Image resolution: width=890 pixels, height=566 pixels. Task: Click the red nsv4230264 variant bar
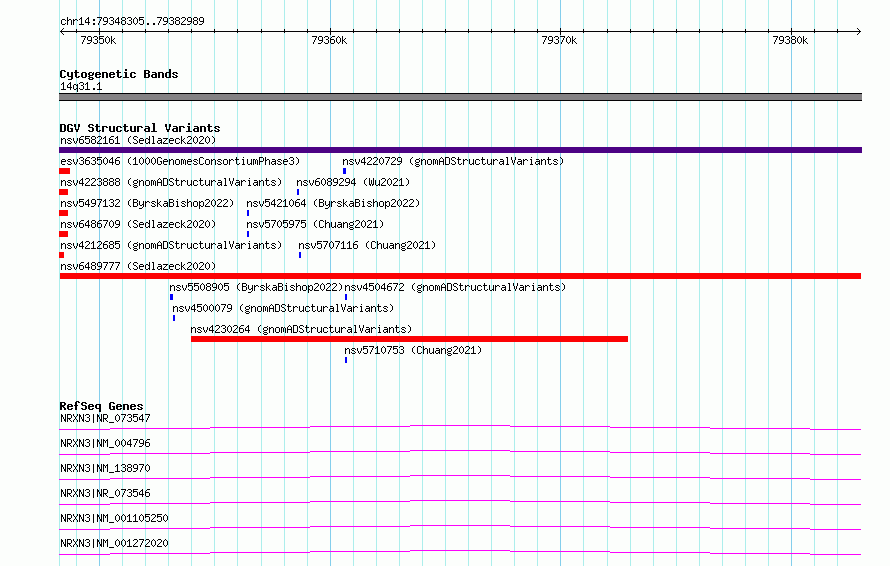coord(409,339)
